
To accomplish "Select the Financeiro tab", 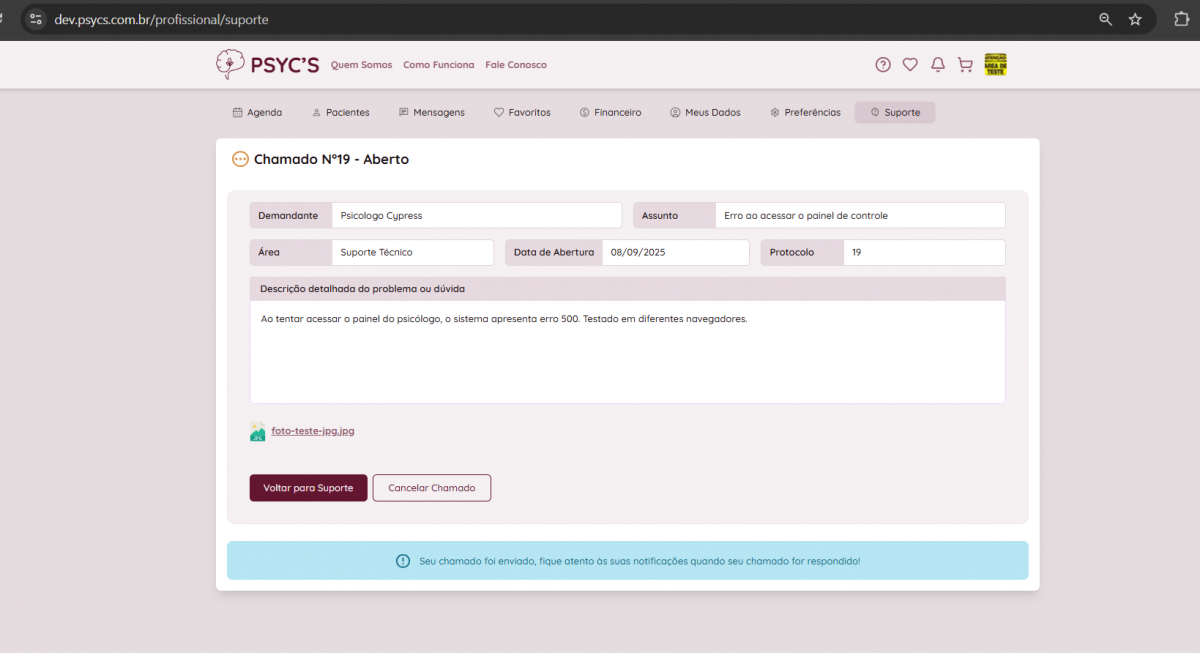I will coord(610,113).
